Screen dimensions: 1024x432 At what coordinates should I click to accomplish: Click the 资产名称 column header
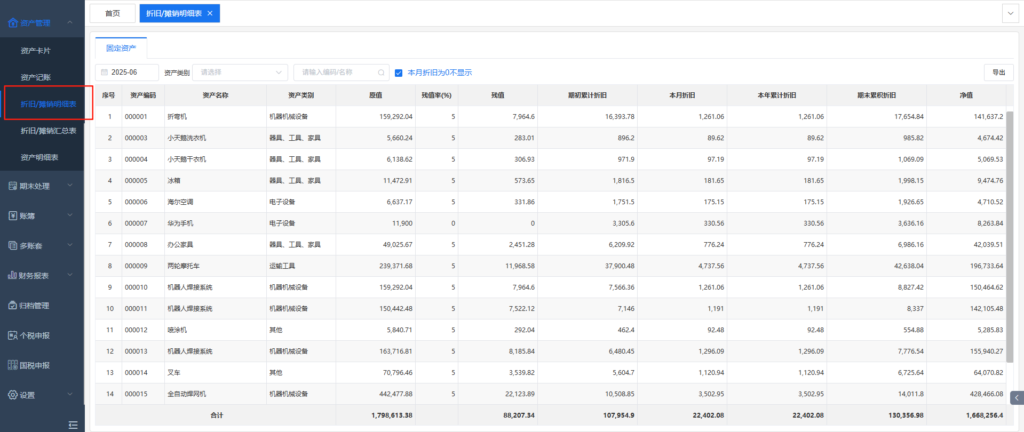216,95
